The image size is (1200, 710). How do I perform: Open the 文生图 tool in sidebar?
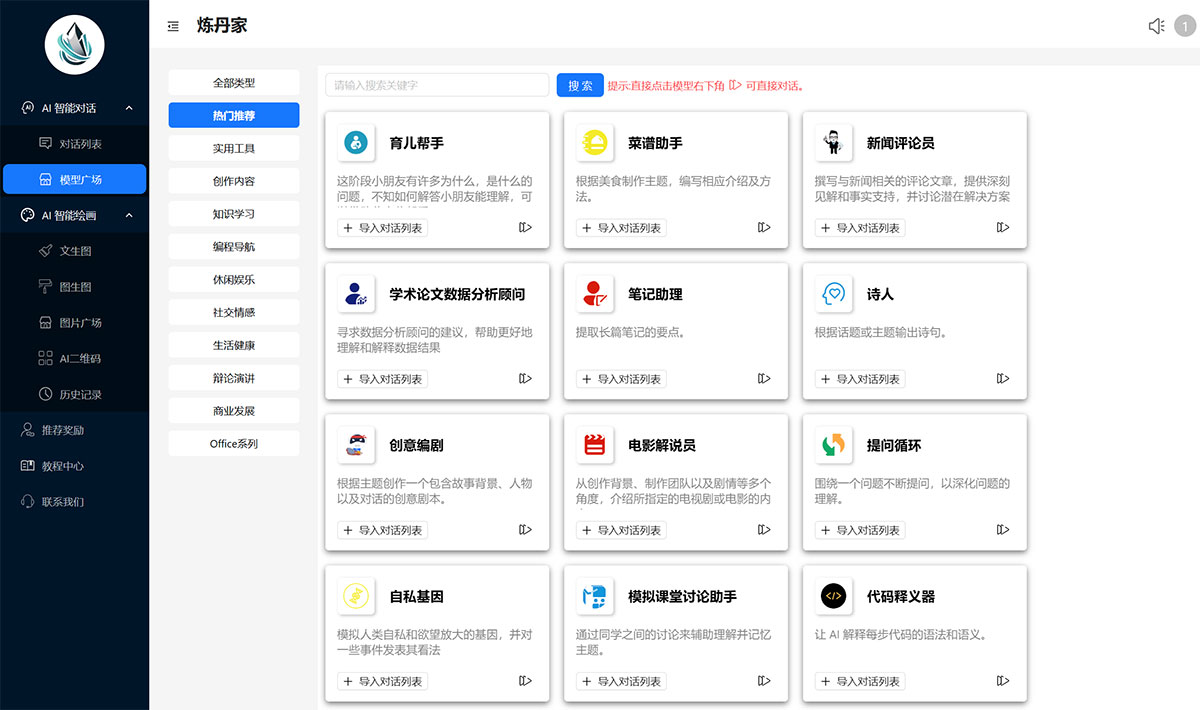point(75,250)
